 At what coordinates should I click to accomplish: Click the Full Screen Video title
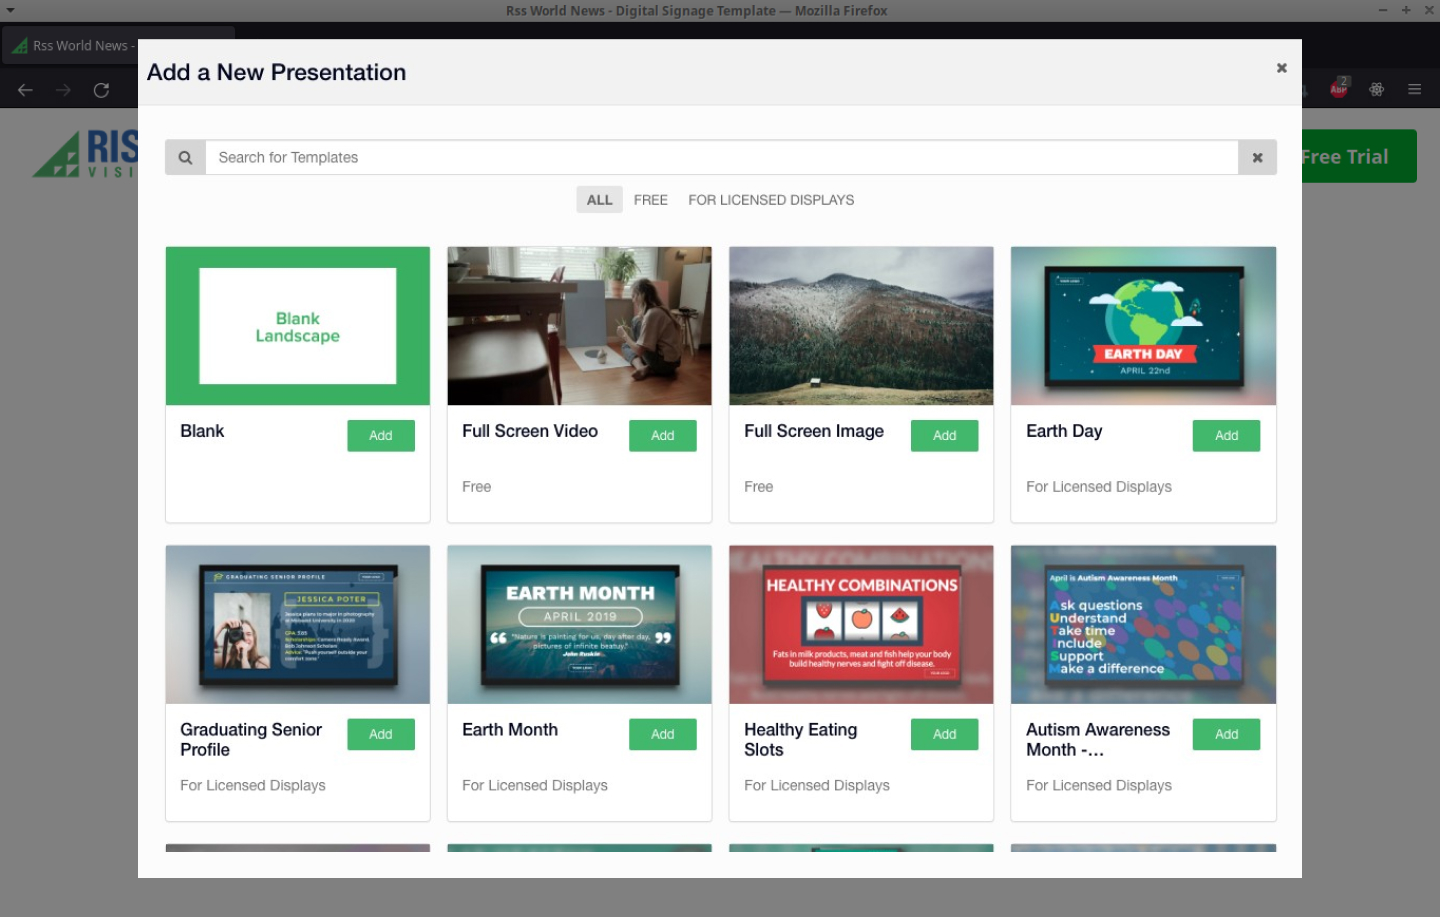click(x=530, y=431)
